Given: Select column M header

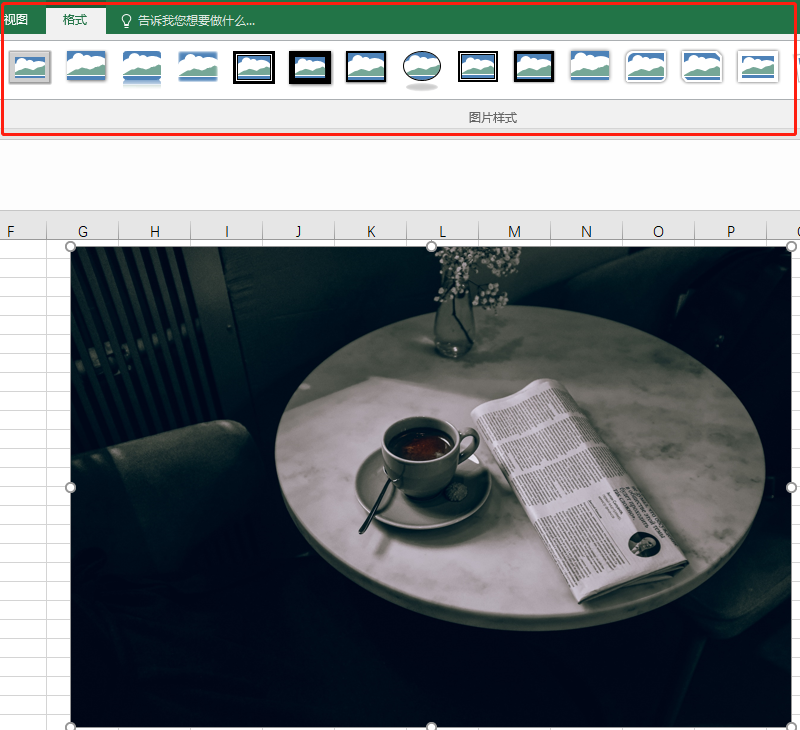Looking at the screenshot, I should click(515, 231).
